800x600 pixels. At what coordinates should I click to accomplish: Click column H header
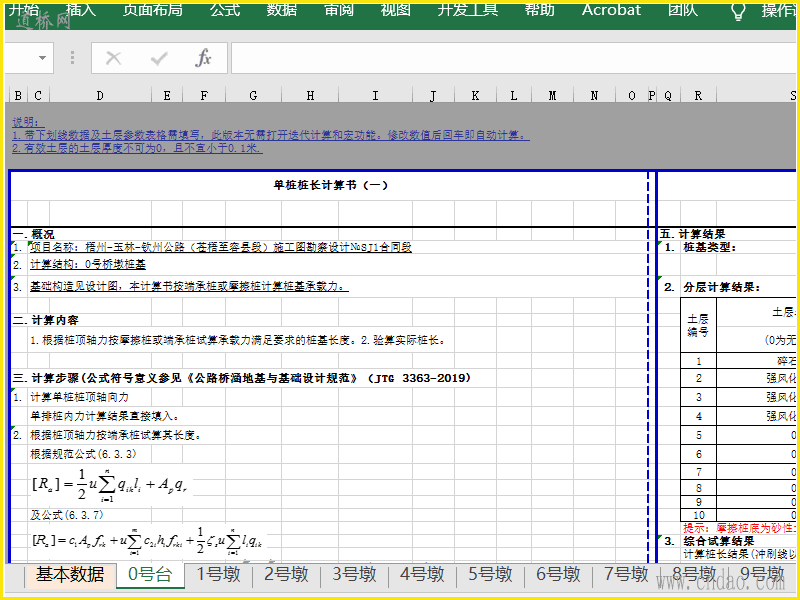310,95
